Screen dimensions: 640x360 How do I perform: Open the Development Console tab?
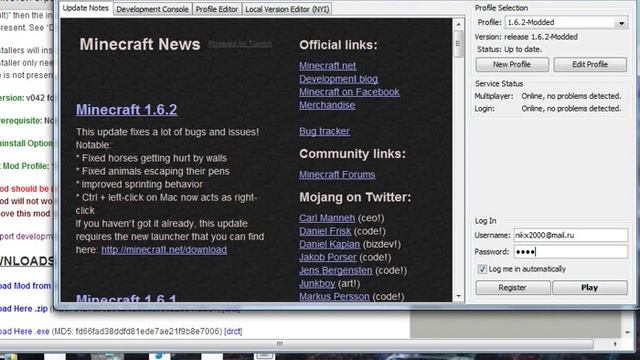152,9
